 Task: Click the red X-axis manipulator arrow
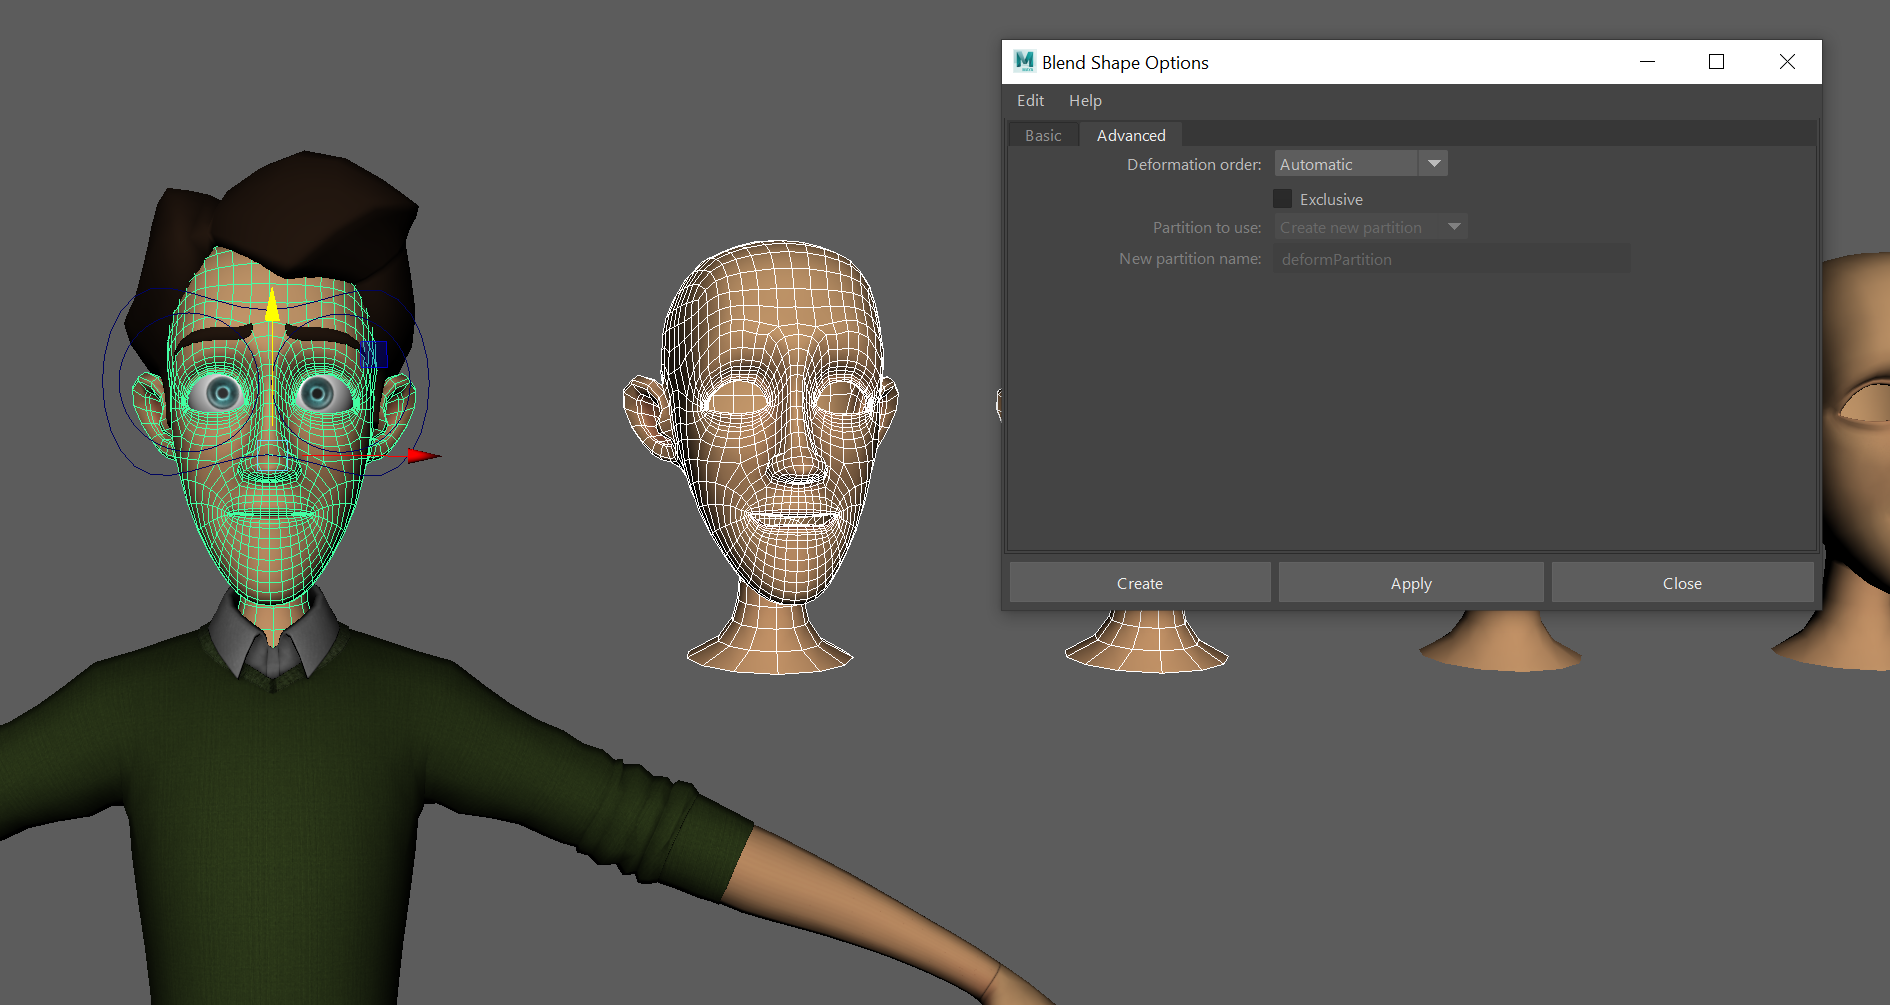[x=422, y=456]
